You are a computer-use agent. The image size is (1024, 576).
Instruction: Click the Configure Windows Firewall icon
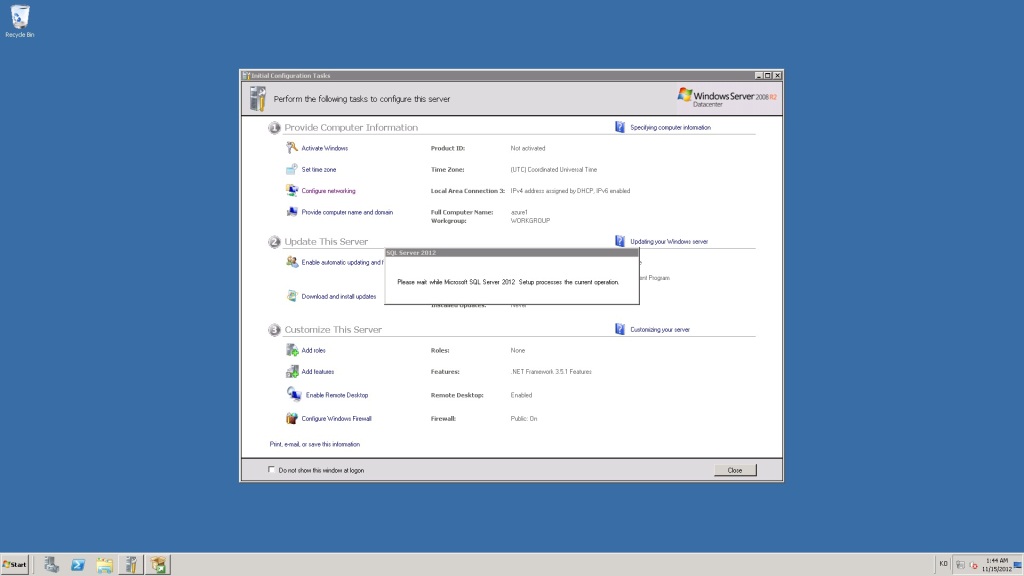click(x=291, y=418)
